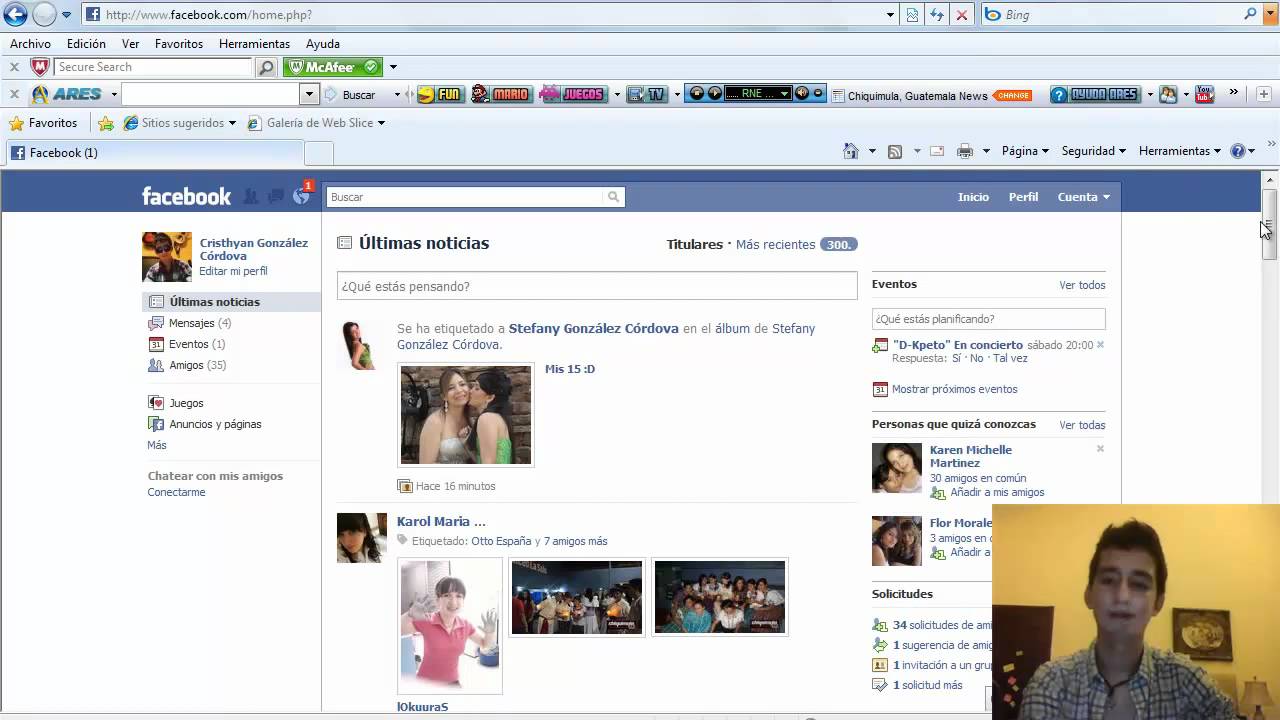Viewport: 1280px width, 720px height.
Task: Select the Facebook (1) browser tab
Action: coord(154,153)
